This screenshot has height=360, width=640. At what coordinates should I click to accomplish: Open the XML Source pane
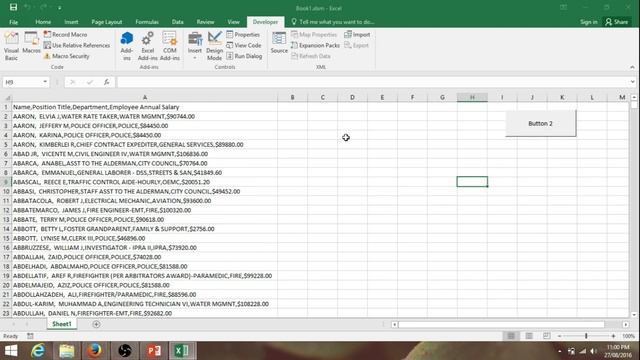[279, 42]
